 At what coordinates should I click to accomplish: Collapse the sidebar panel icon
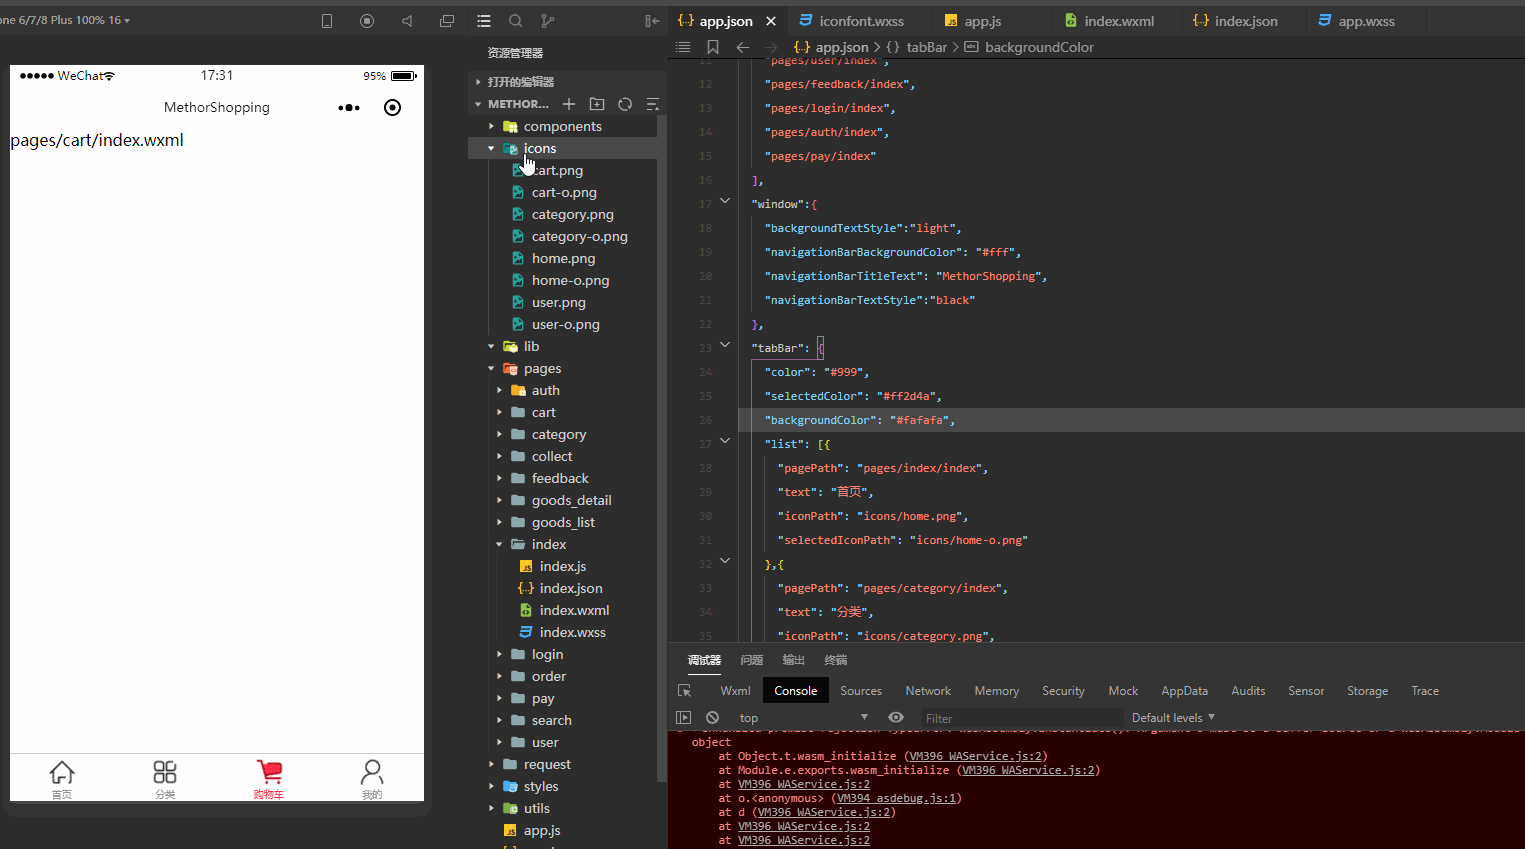(x=652, y=20)
